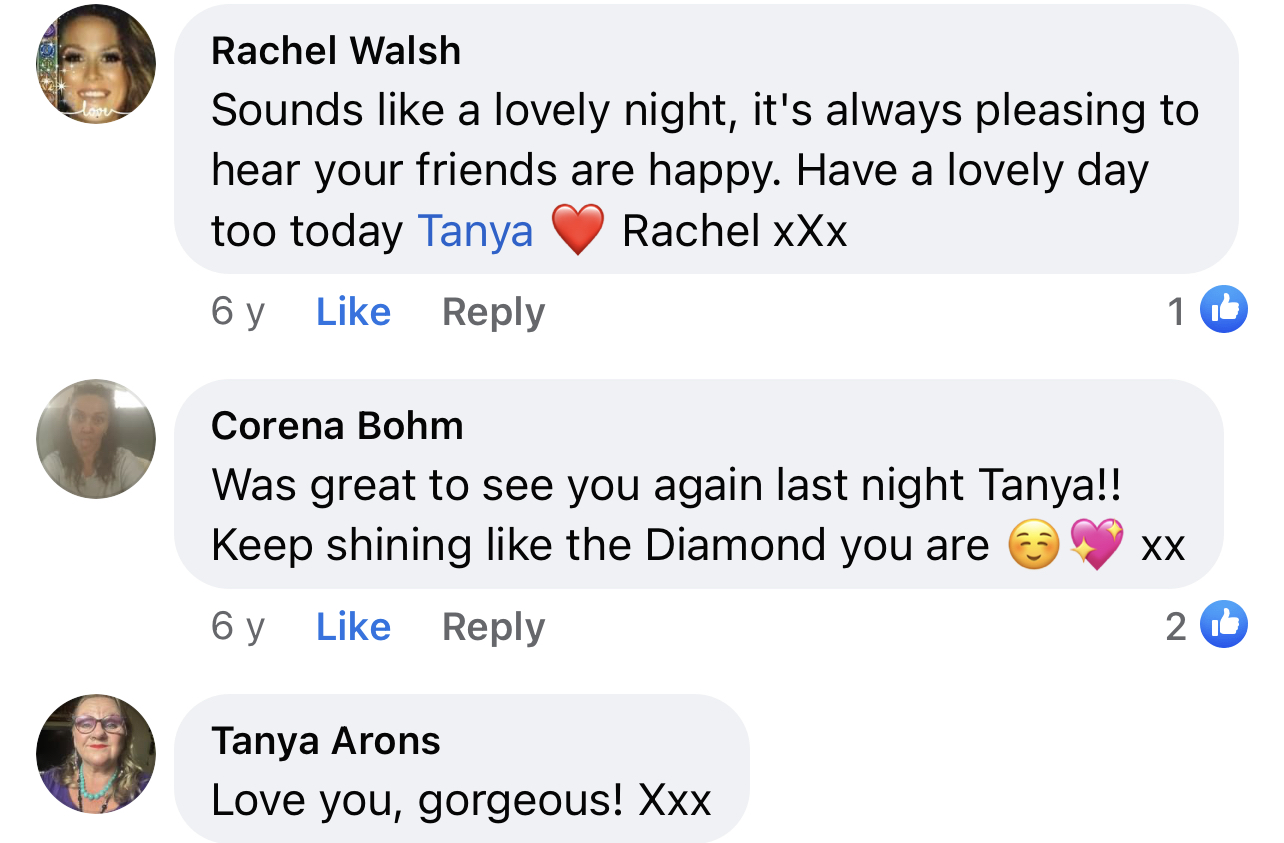Open Tanya Arons's profile picture
Viewport: 1284px width, 843px height.
pyautogui.click(x=96, y=754)
